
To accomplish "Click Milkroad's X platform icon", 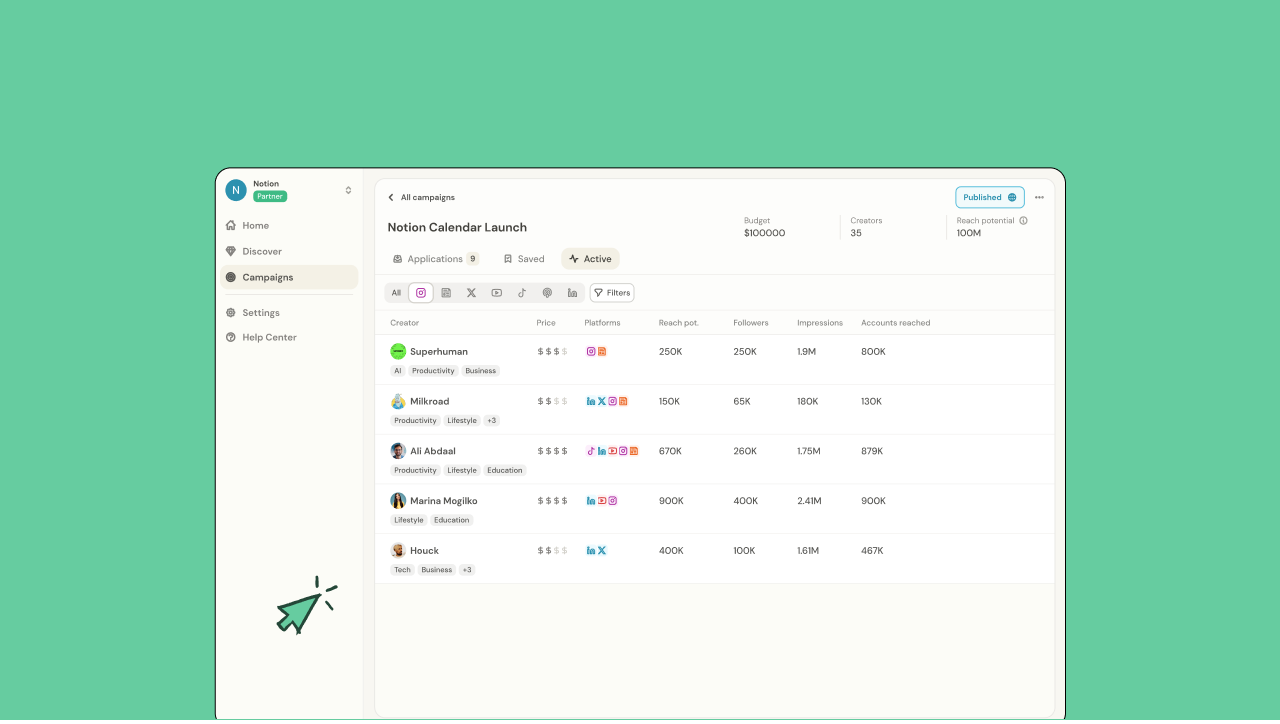I will (x=602, y=402).
